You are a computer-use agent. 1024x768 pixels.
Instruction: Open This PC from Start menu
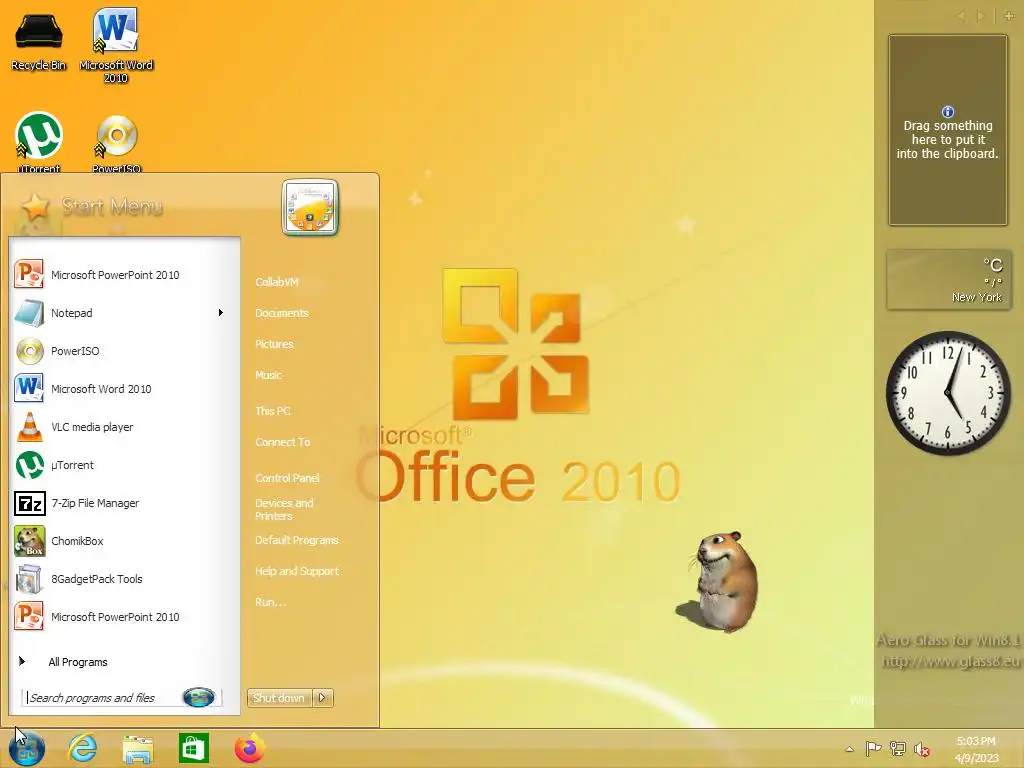[x=273, y=411]
